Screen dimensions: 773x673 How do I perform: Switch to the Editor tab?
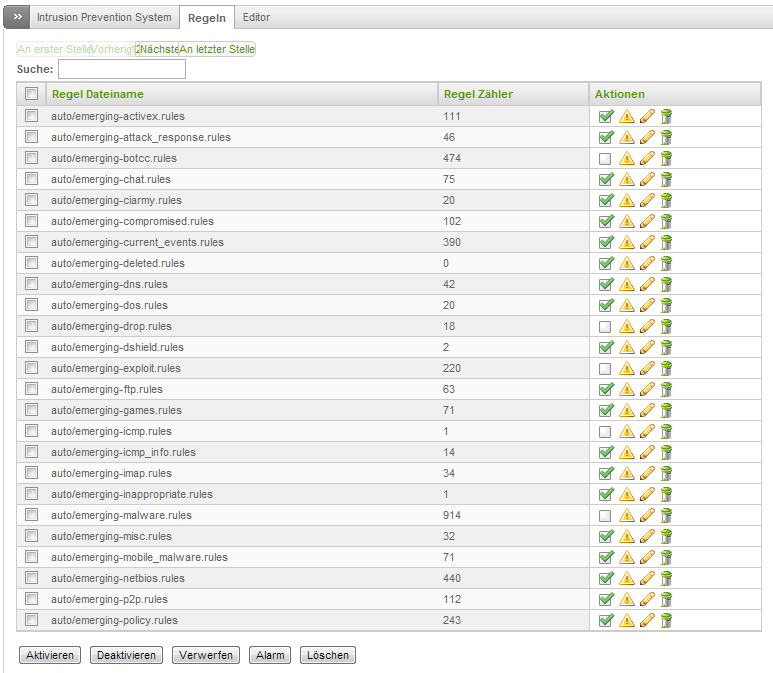[256, 17]
